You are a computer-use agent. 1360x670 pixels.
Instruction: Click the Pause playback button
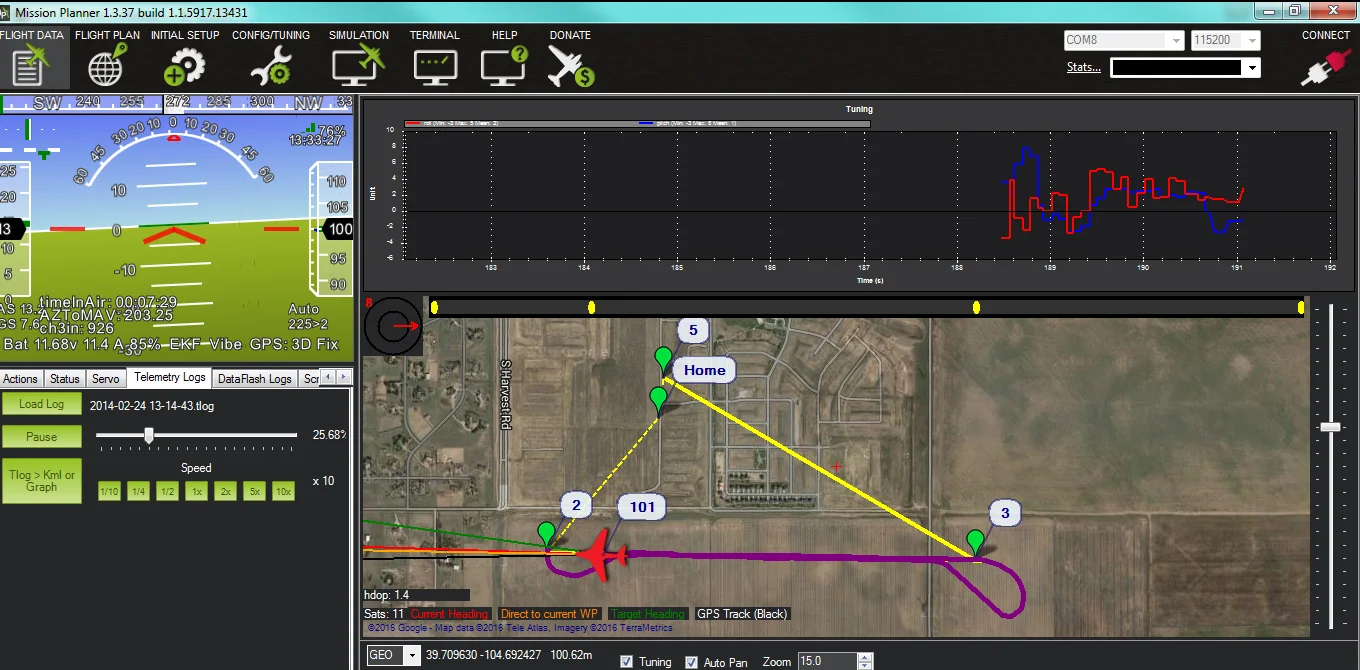click(41, 437)
